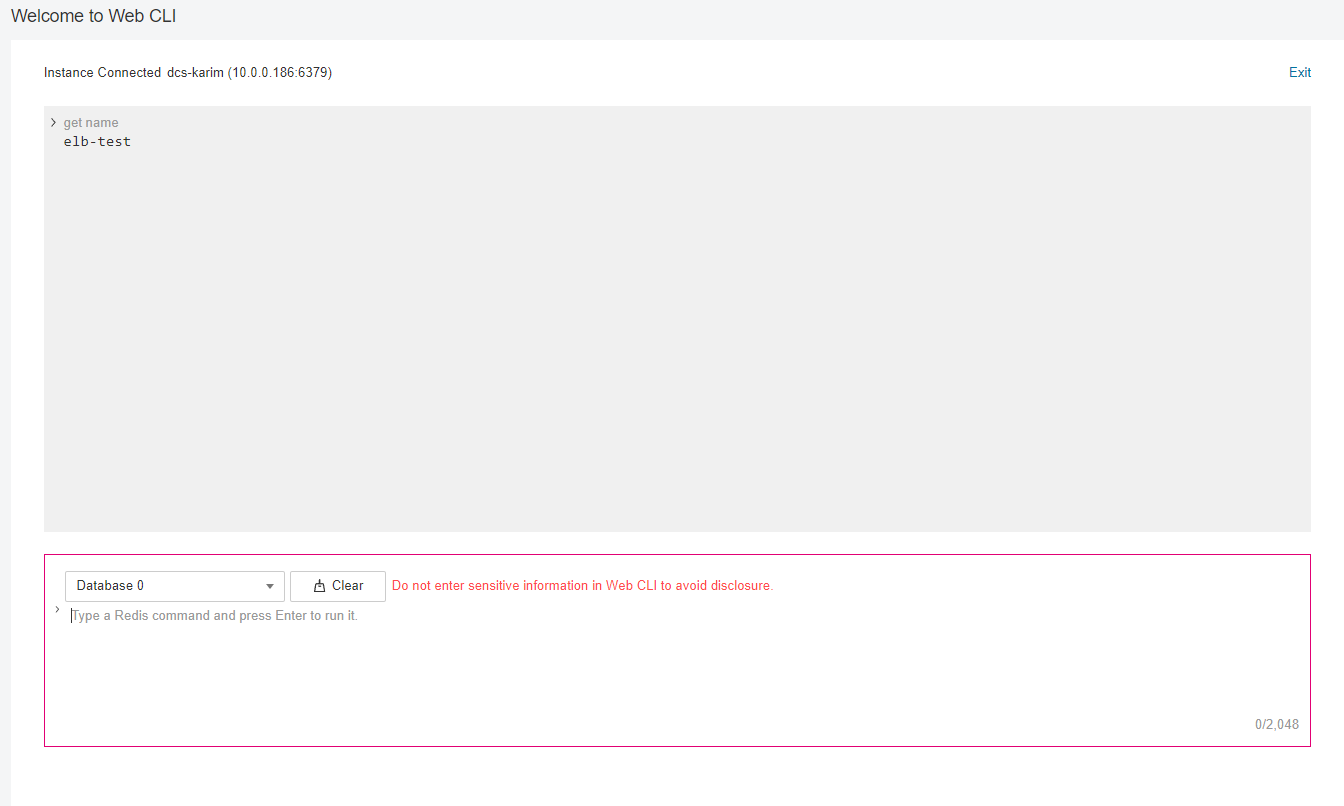Click the IP address 10.0.0.186:6379

click(280, 73)
